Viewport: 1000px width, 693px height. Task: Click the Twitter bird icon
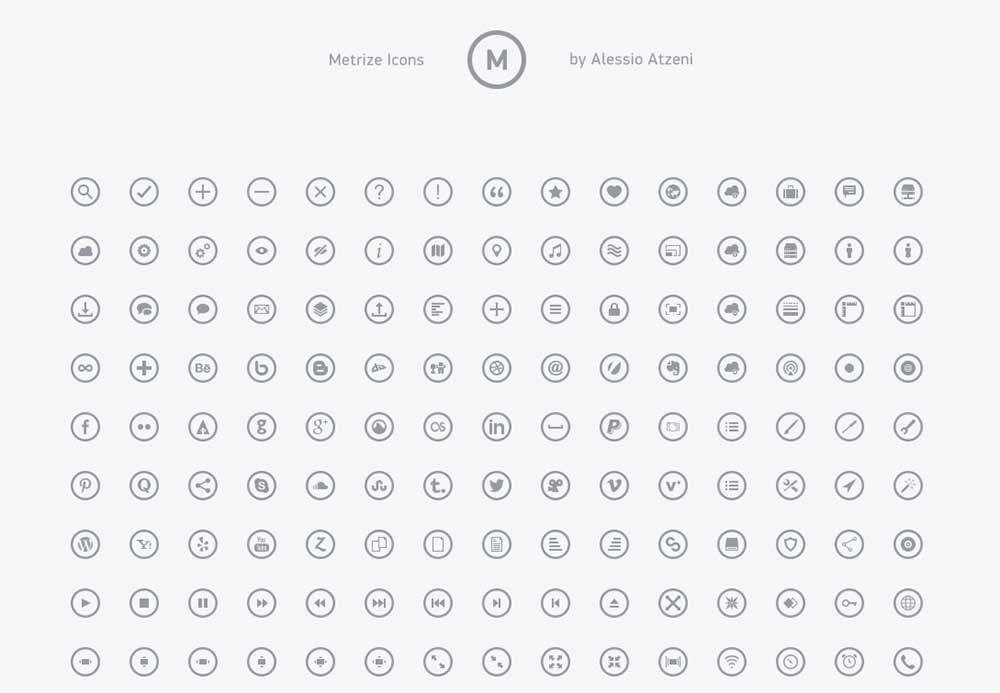pos(497,485)
